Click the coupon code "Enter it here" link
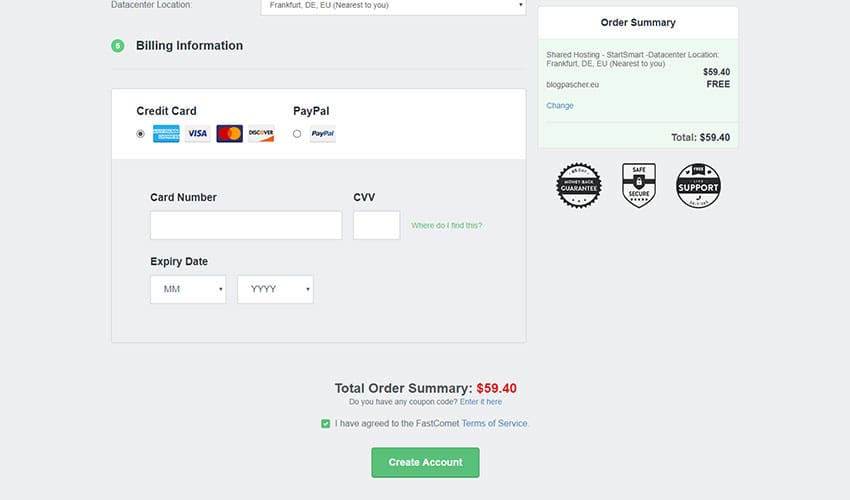850x500 pixels. [x=481, y=402]
